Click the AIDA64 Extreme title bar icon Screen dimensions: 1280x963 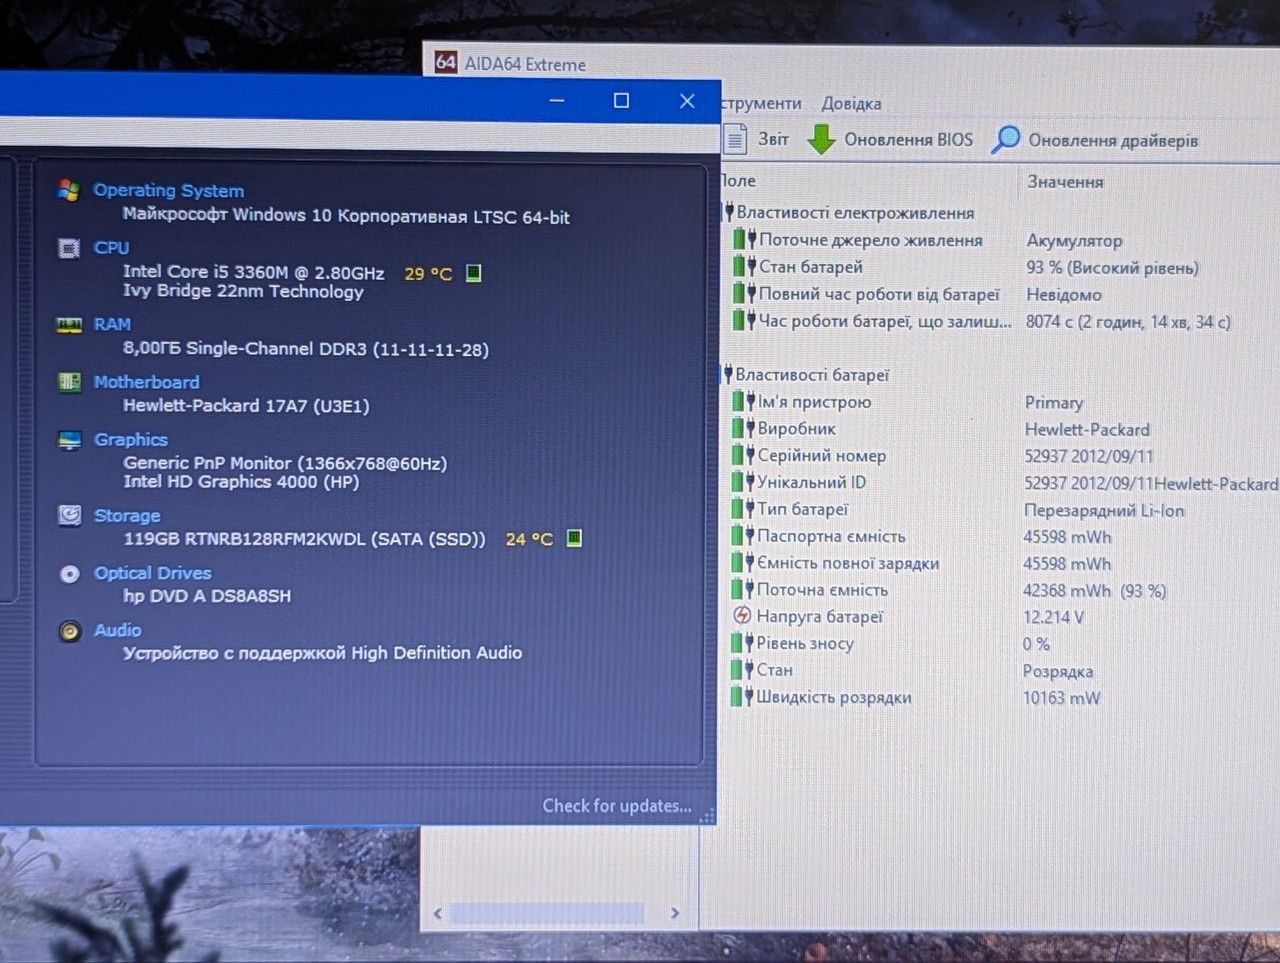coord(446,62)
